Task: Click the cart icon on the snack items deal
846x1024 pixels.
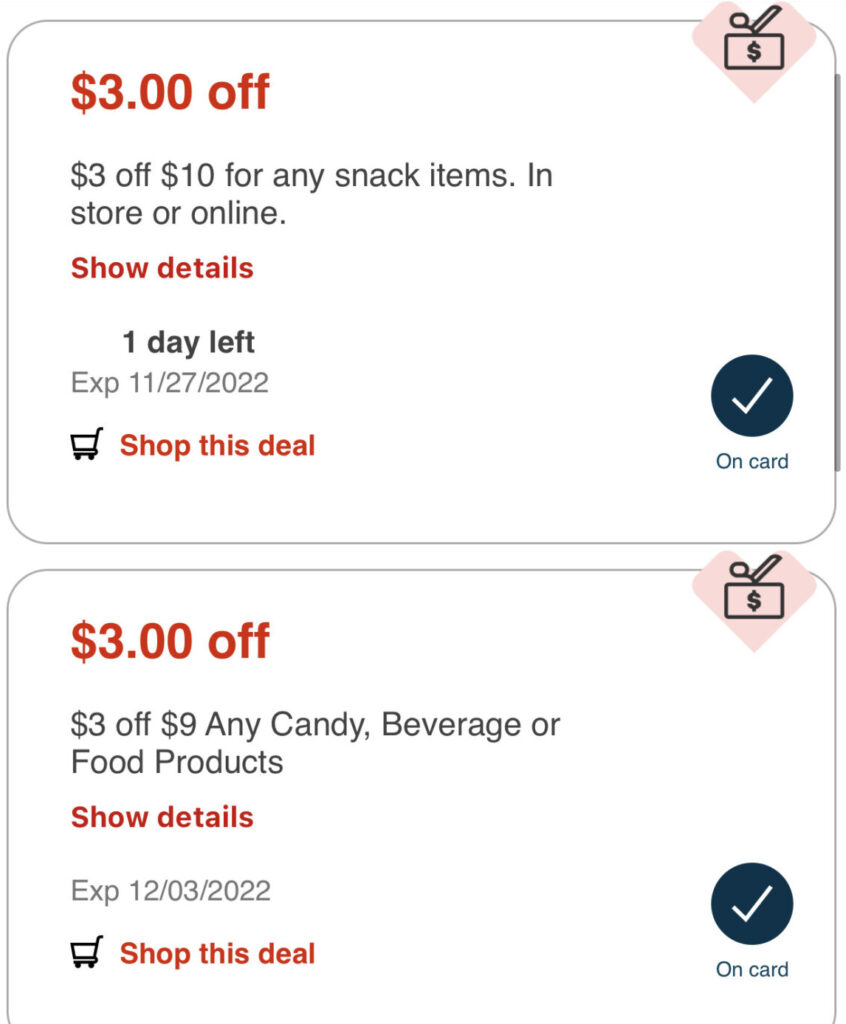Action: (87, 446)
